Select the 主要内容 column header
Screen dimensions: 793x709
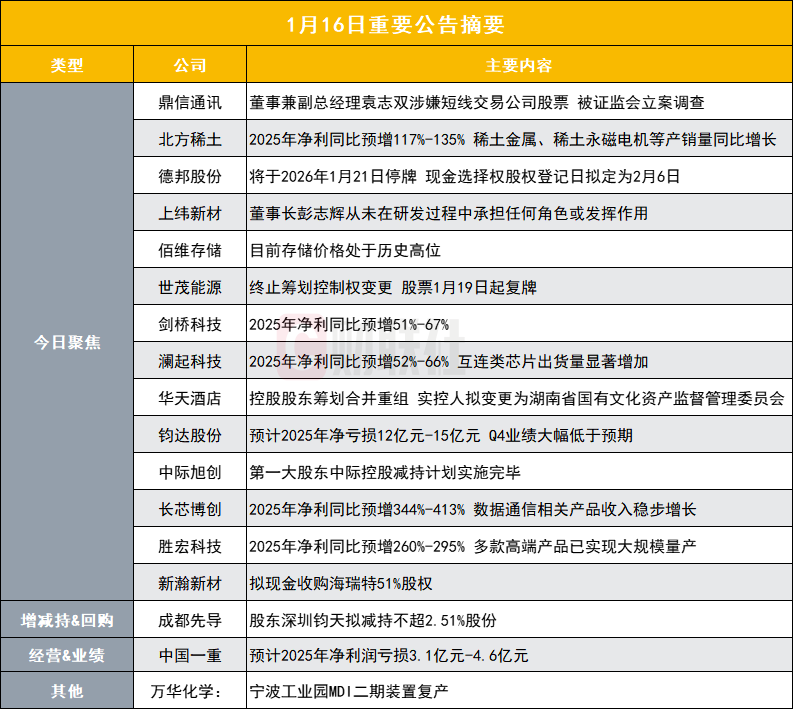pos(519,65)
